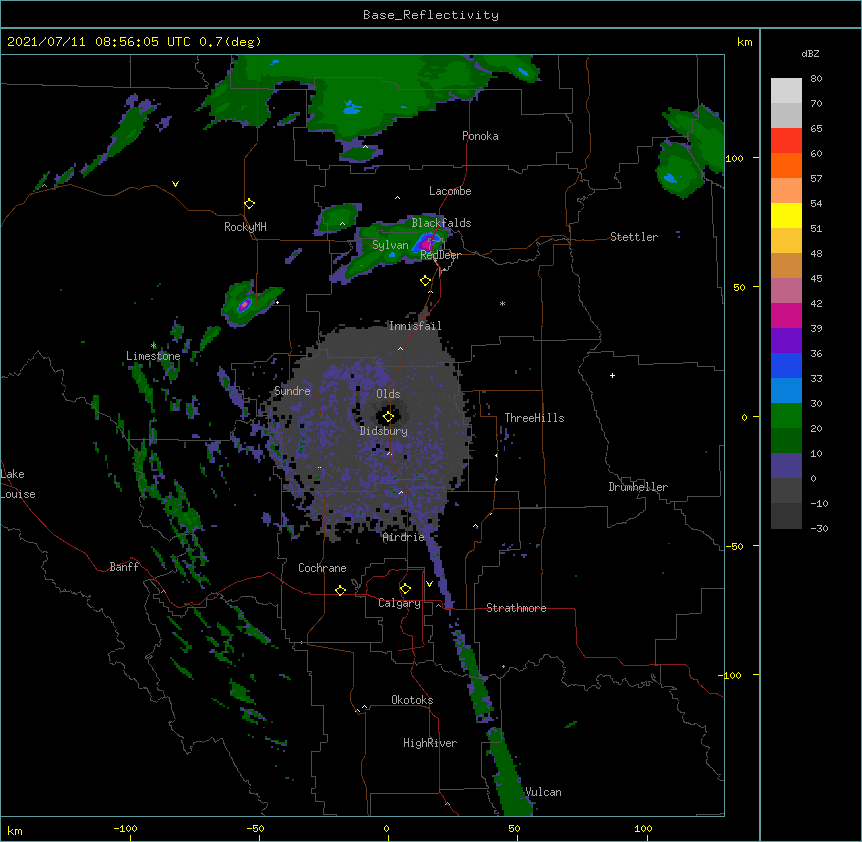Image resolution: width=862 pixels, height=842 pixels.
Task: Pick the bright green 20-30 dBZ legend color
Action: (786, 416)
